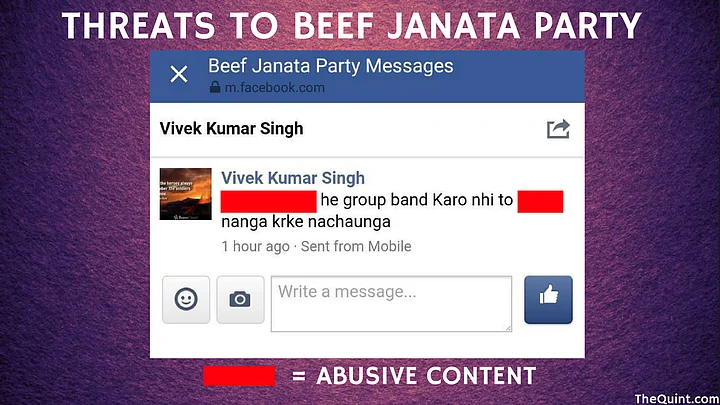Select the Beef Janata Party Messages title
The width and height of the screenshot is (720, 405).
331,66
